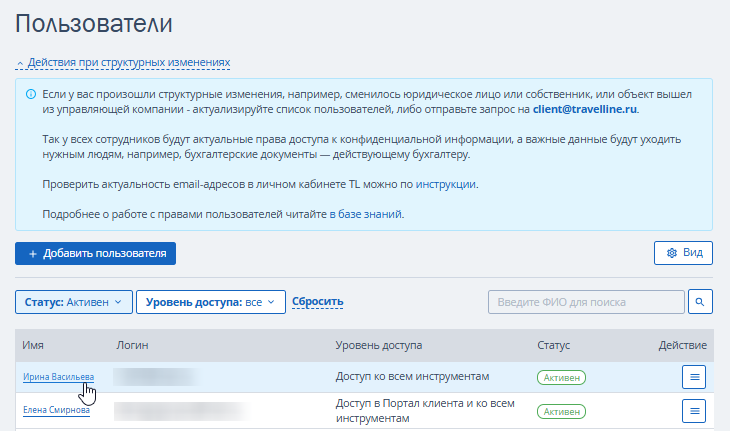Click the 'Имя' column header
Screen dimensions: 730x431
click(33, 345)
